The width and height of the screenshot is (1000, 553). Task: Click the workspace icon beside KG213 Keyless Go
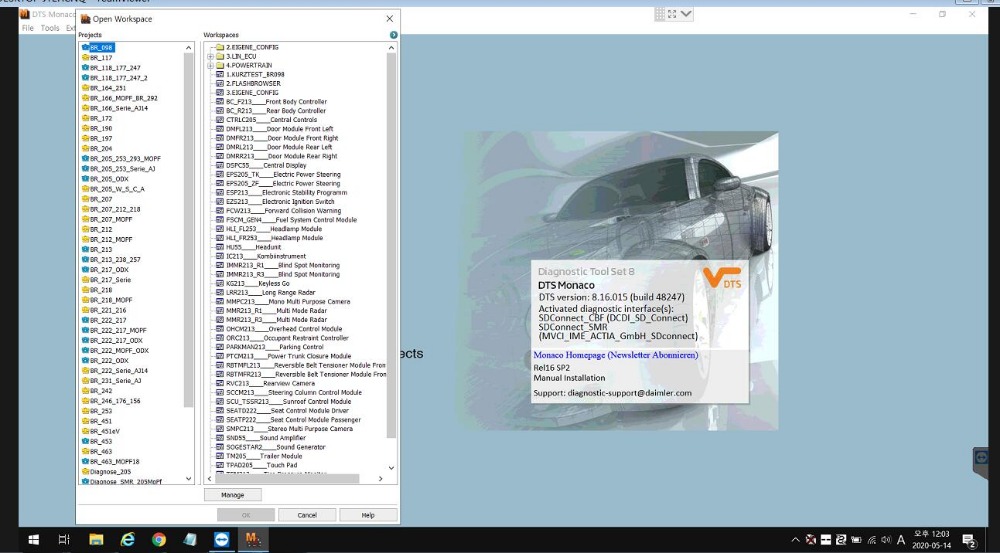[x=220, y=283]
